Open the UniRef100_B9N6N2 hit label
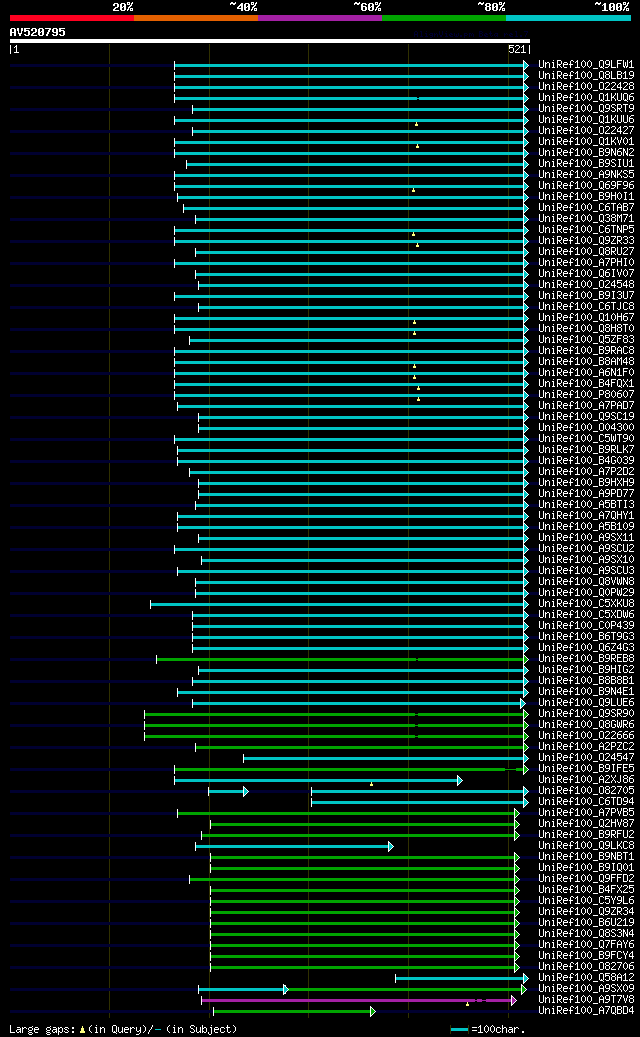 (x=586, y=153)
